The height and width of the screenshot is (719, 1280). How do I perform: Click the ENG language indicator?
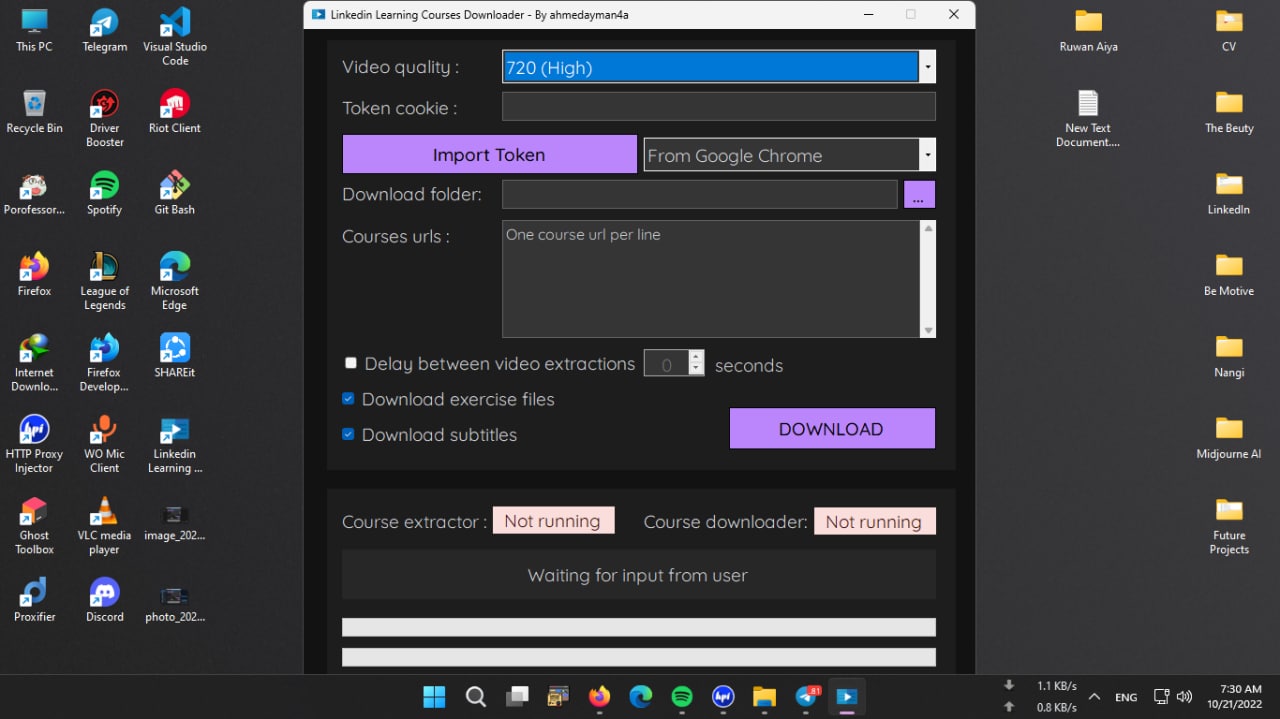[1126, 697]
